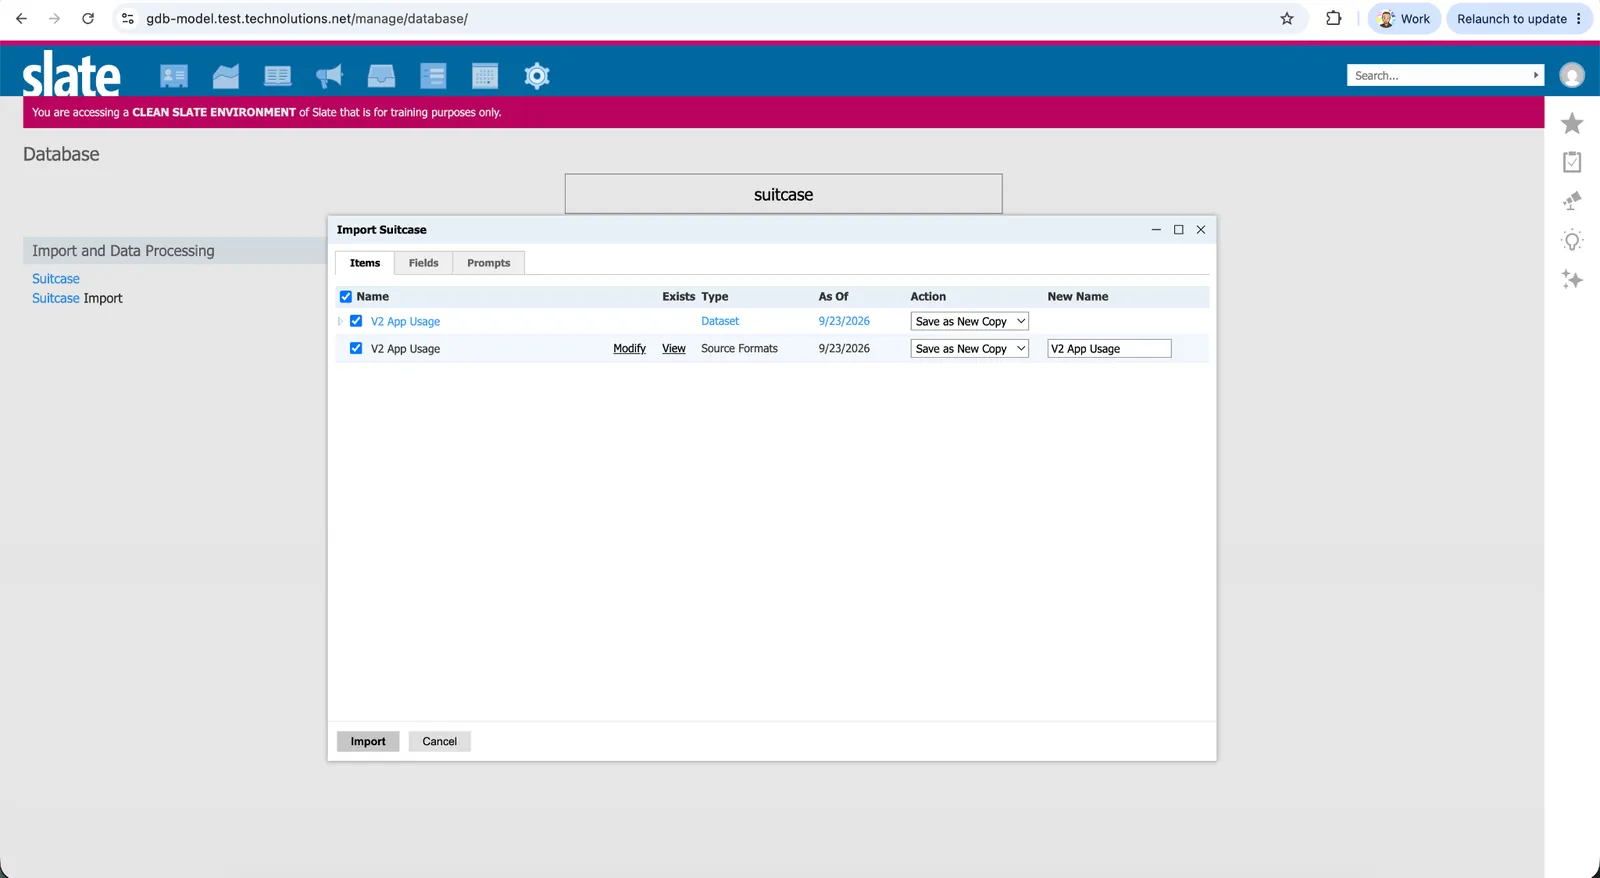1600x878 pixels.
Task: Expand the V2 App Usage Dataset row triangle
Action: point(340,321)
